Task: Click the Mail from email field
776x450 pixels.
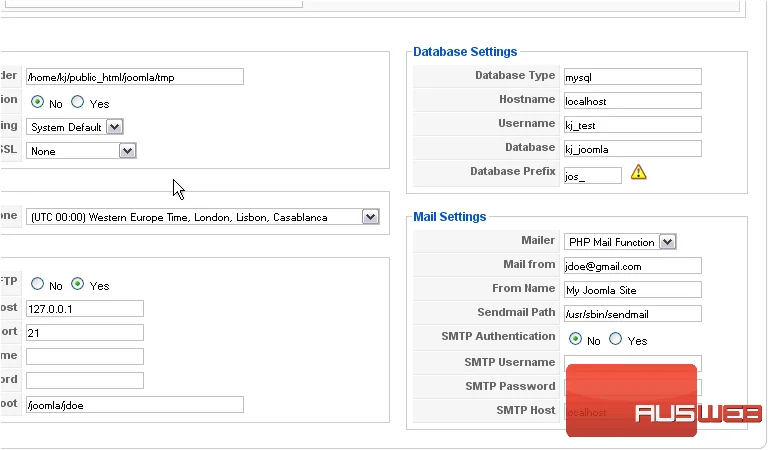Action: (632, 266)
